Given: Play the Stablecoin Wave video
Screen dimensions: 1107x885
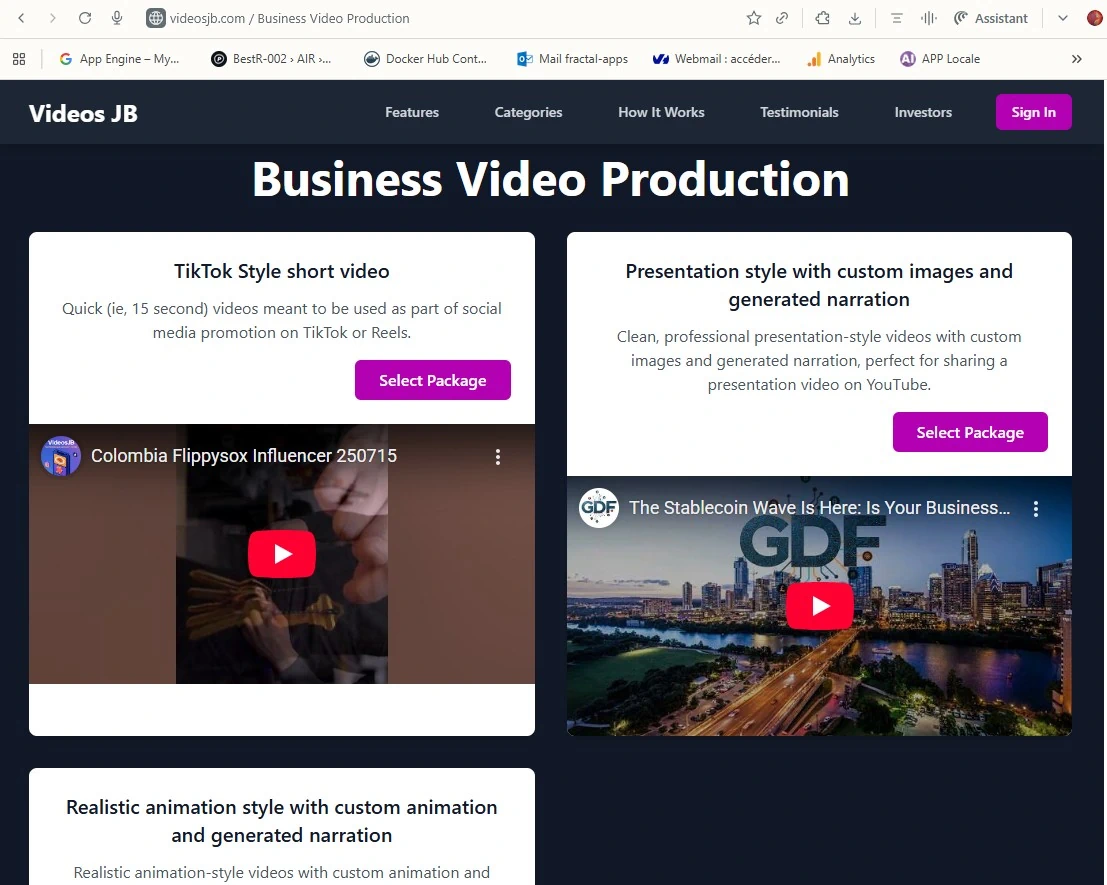Looking at the screenshot, I should [x=819, y=605].
